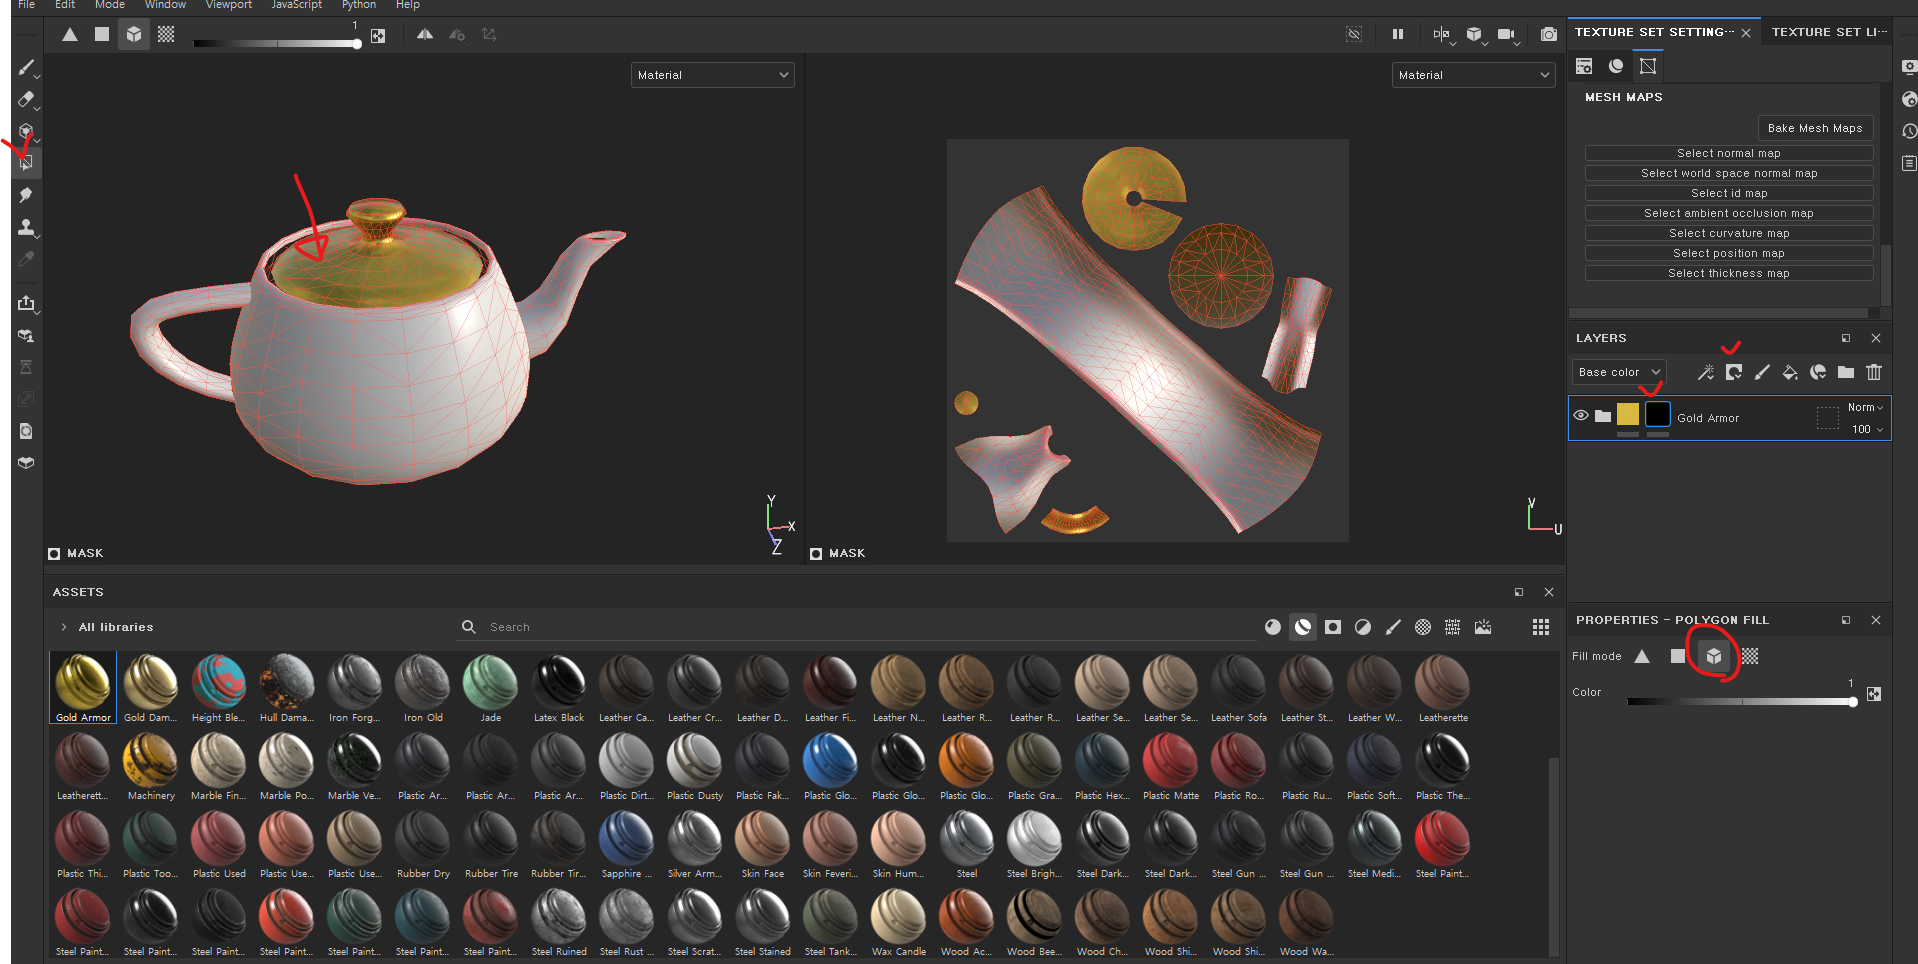Filter assets by brushes icon
This screenshot has height=964, width=1918.
coord(1392,627)
